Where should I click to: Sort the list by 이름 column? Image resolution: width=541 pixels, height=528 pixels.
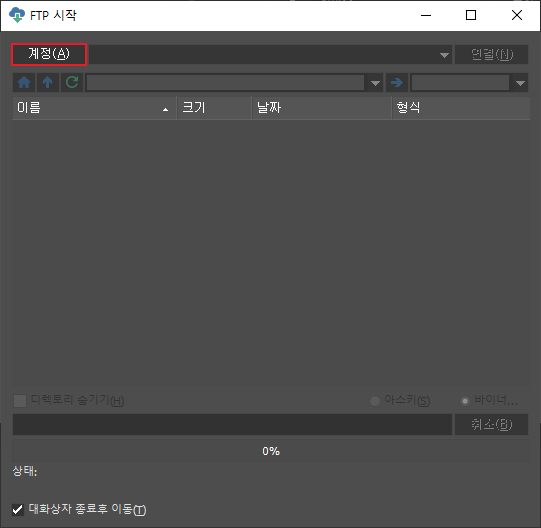click(94, 108)
